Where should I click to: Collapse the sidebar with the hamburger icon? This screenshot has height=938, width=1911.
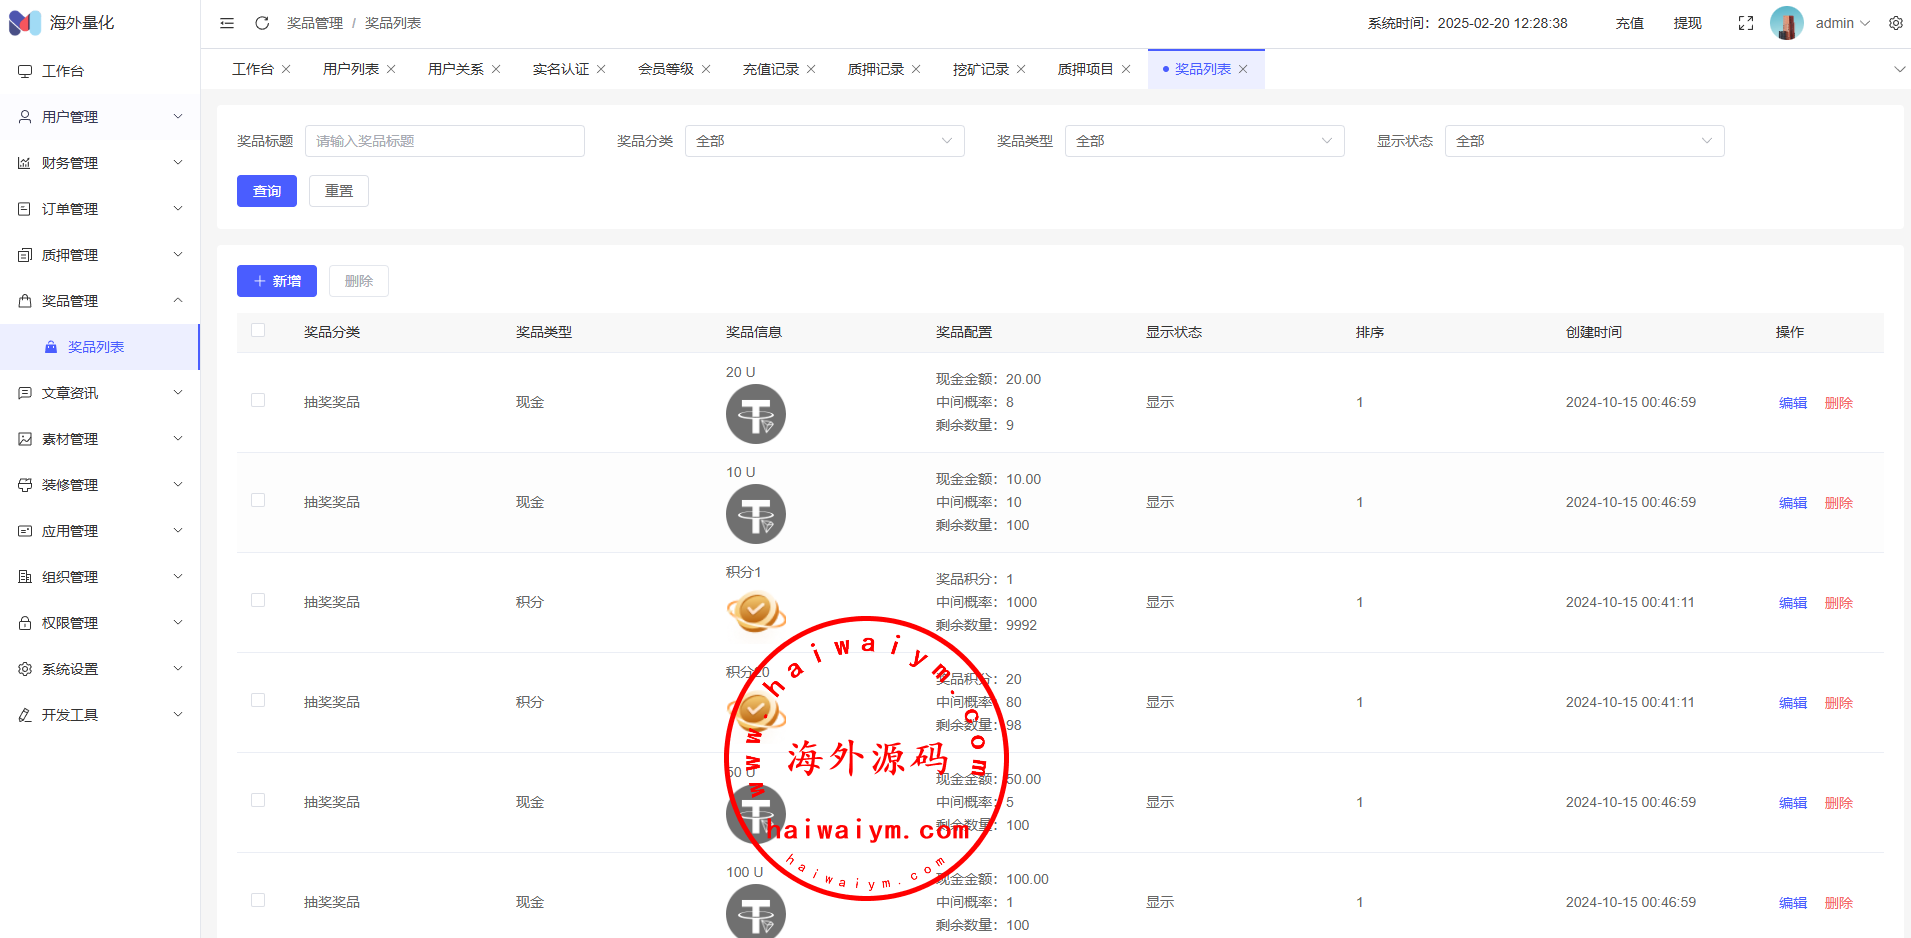[x=227, y=23]
